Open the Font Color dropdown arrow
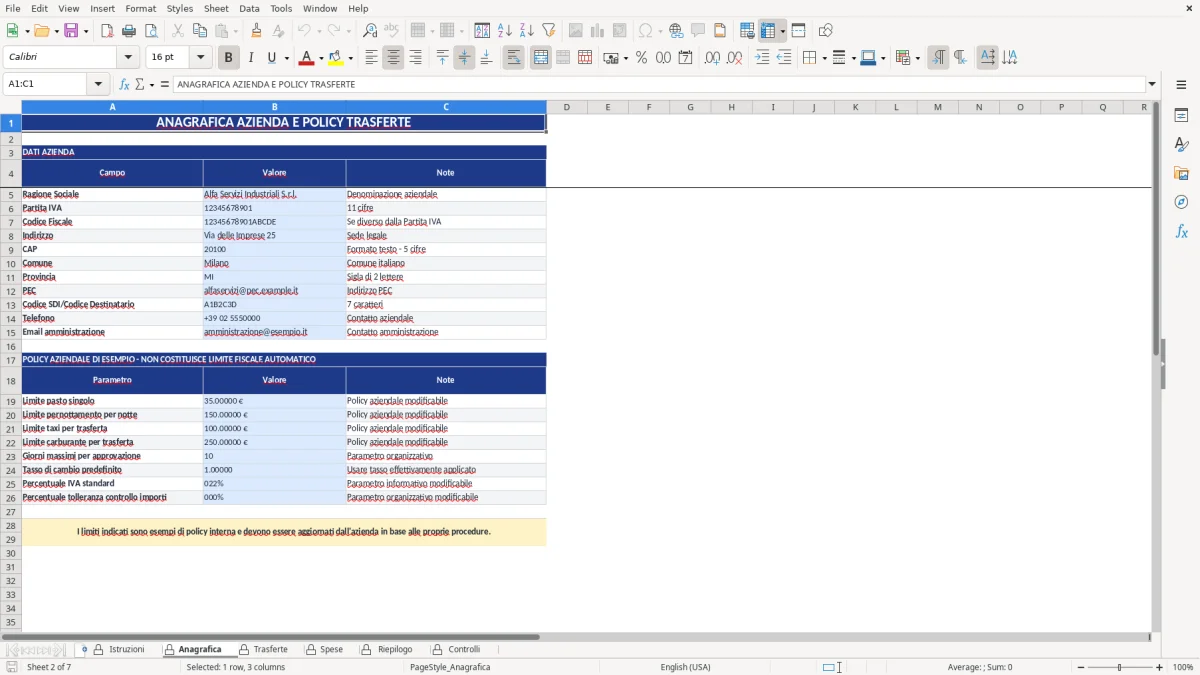The width and height of the screenshot is (1200, 675). click(x=321, y=58)
